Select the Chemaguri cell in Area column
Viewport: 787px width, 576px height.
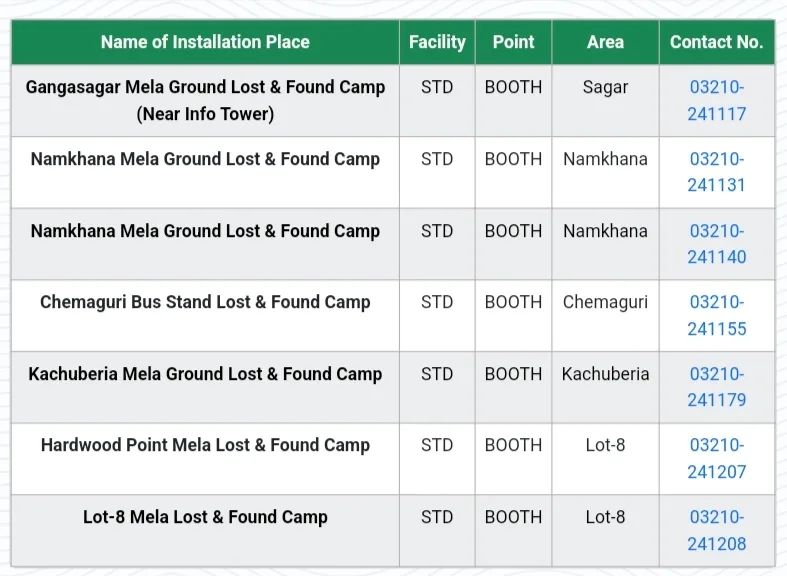pyautogui.click(x=605, y=302)
